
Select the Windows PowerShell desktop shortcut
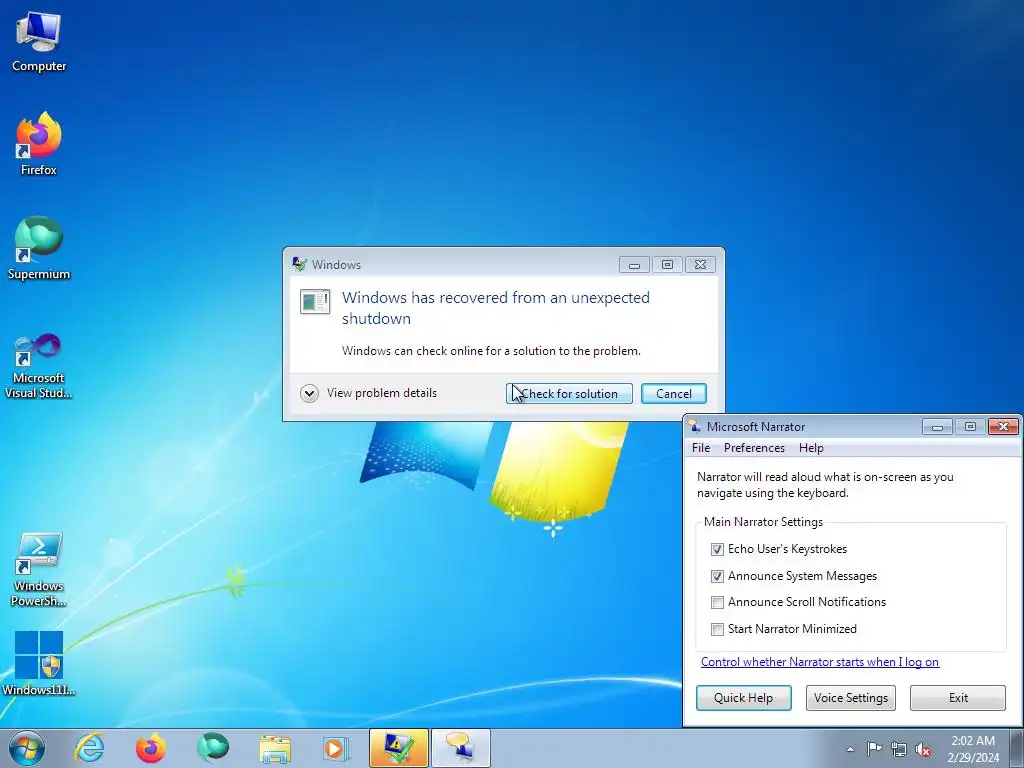point(39,569)
